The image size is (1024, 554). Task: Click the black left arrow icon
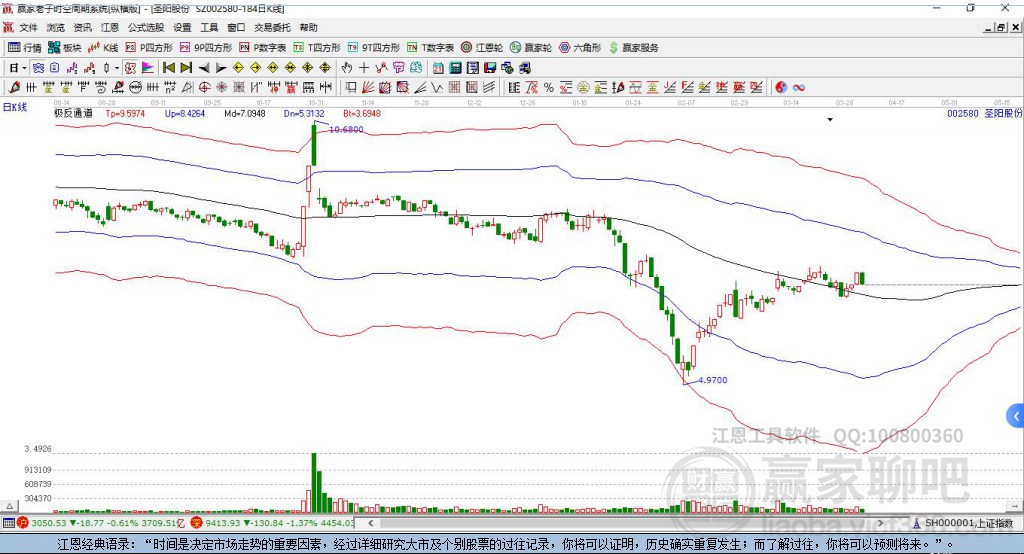(204, 68)
